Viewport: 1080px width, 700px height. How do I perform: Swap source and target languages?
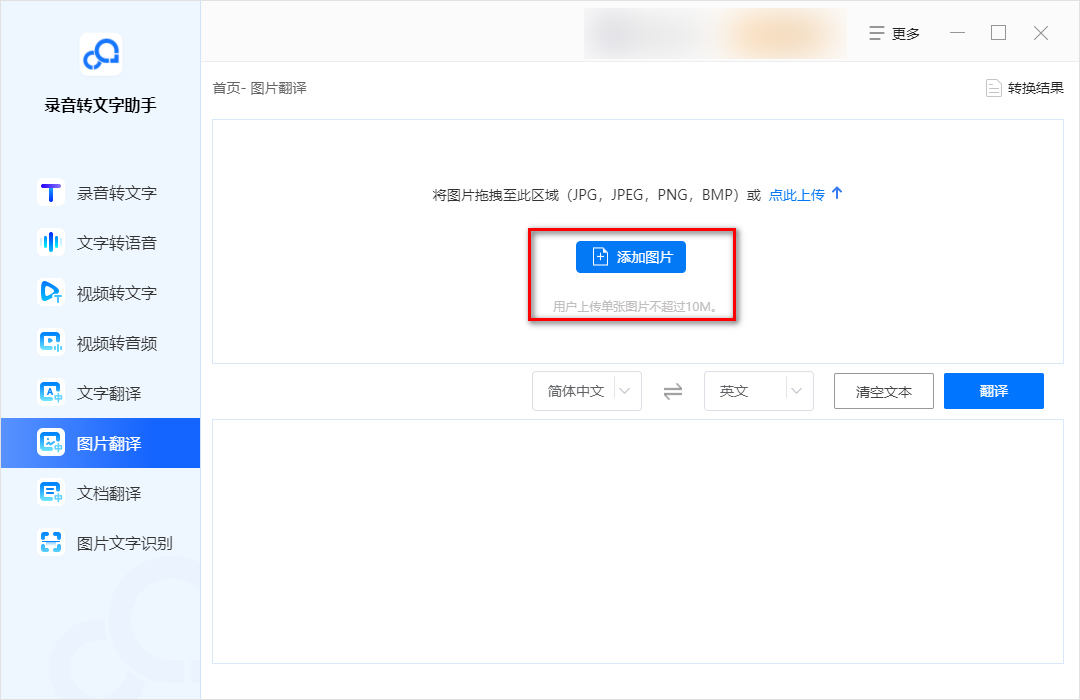pos(674,391)
